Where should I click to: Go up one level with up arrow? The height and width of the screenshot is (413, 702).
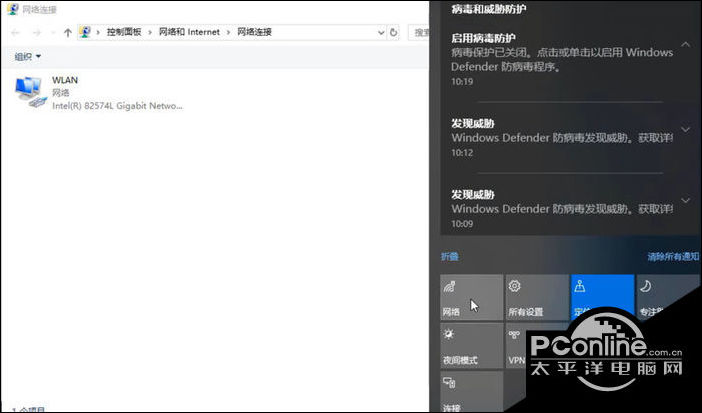click(68, 32)
